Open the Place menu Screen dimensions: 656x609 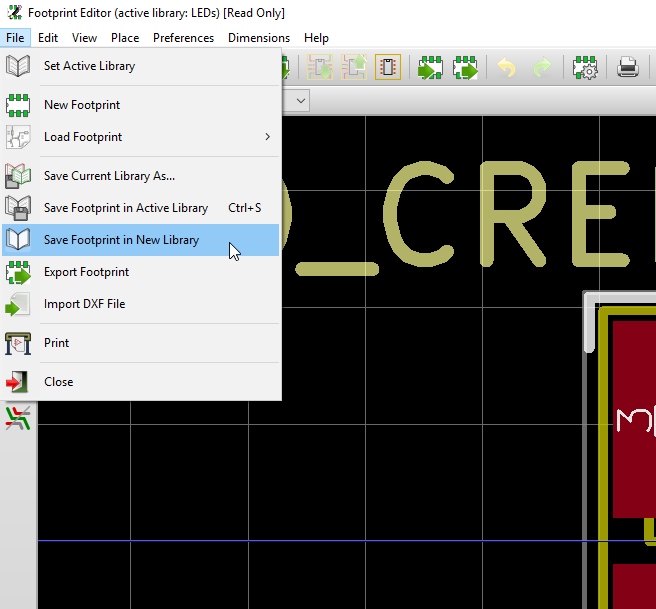pos(125,38)
